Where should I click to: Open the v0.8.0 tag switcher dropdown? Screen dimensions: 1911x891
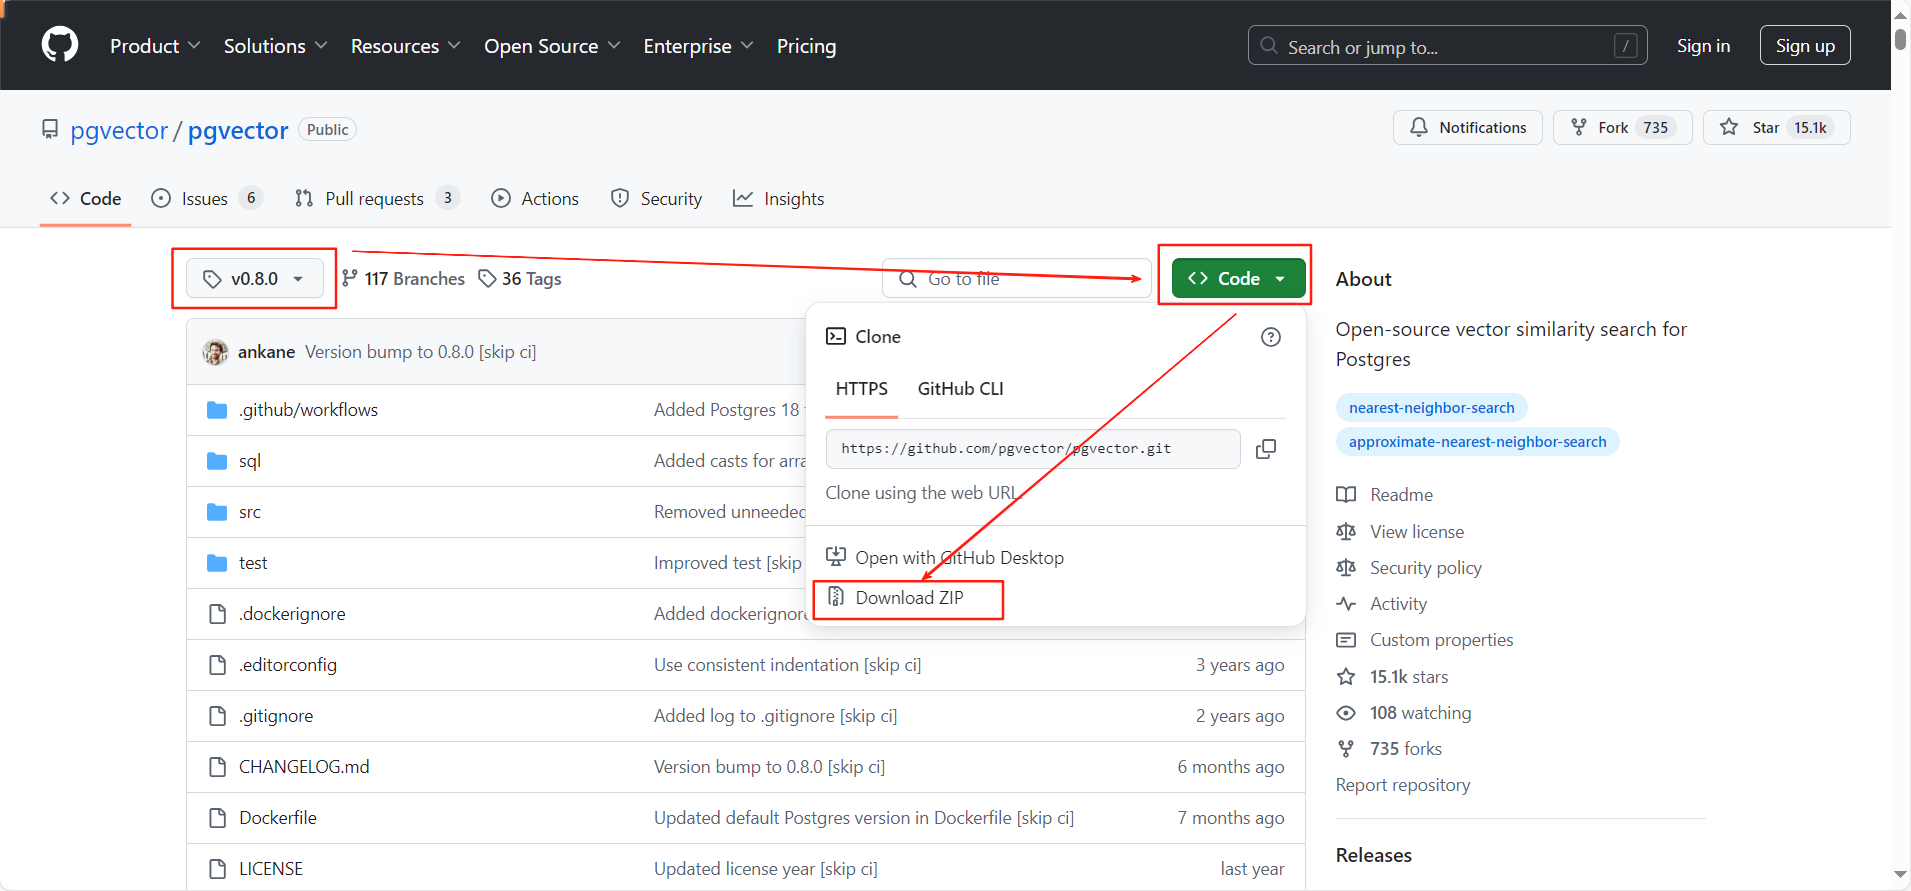click(254, 279)
